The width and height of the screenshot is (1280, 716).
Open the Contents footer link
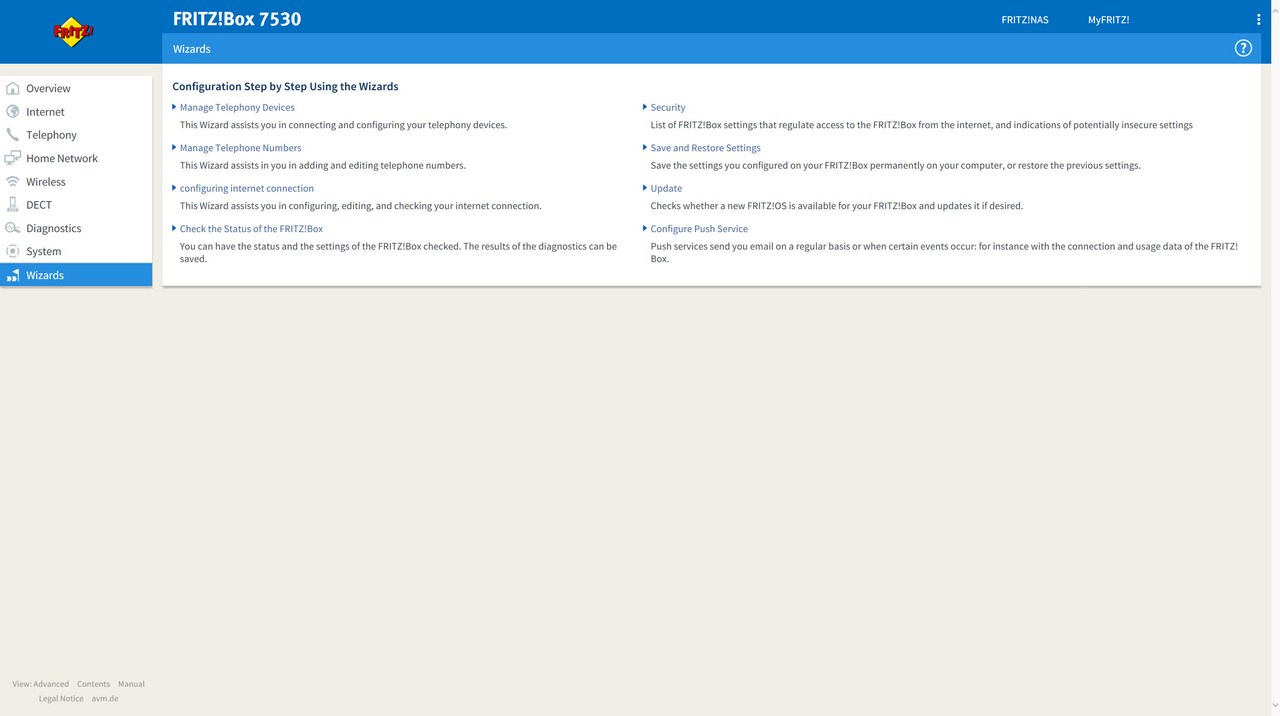coord(93,684)
